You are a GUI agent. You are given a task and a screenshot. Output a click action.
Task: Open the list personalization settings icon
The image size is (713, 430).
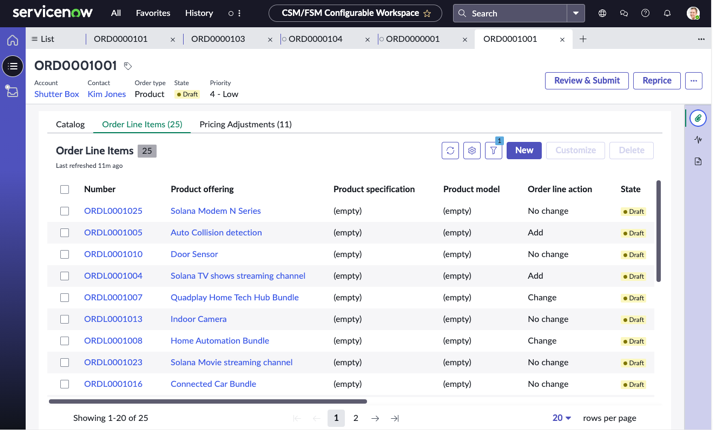coord(472,150)
